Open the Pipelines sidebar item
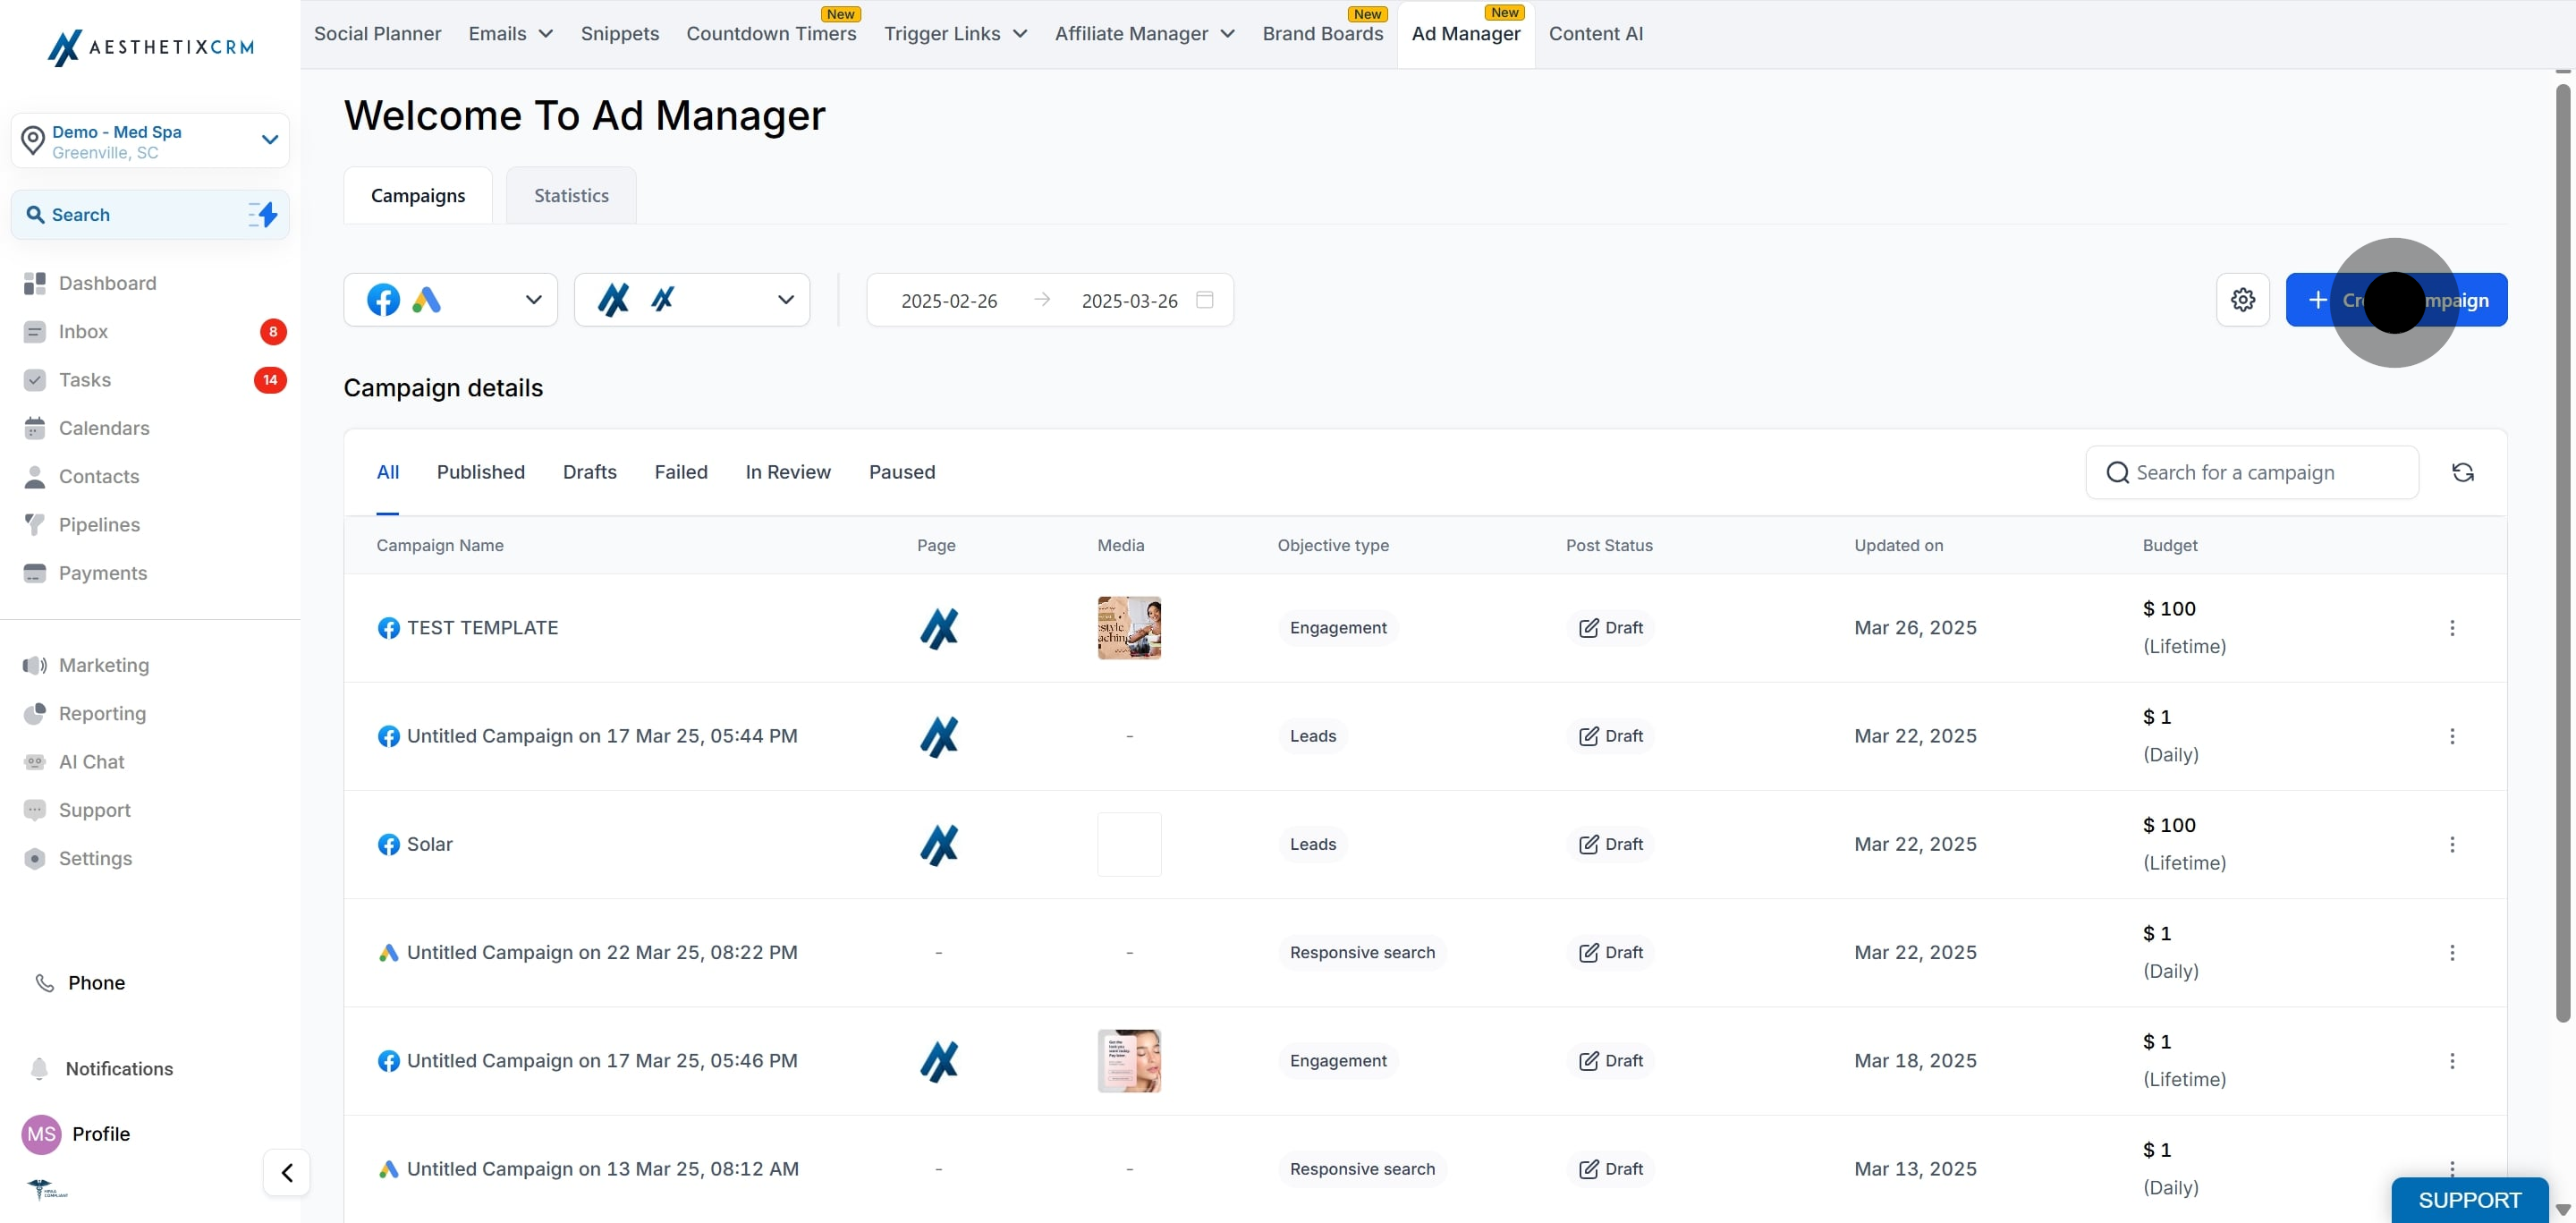The height and width of the screenshot is (1223, 2576). 99,524
